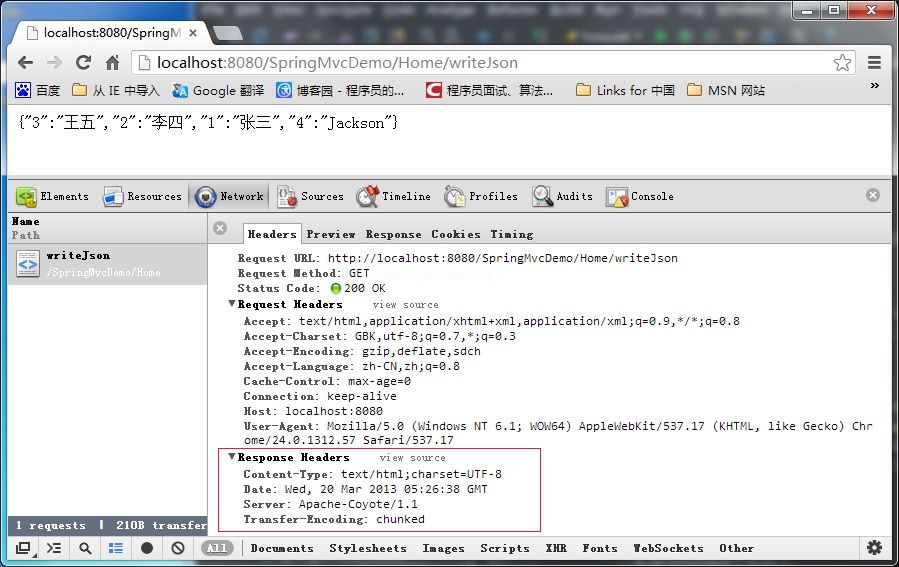Filter network by Images
This screenshot has width=899, height=567.
point(443,548)
